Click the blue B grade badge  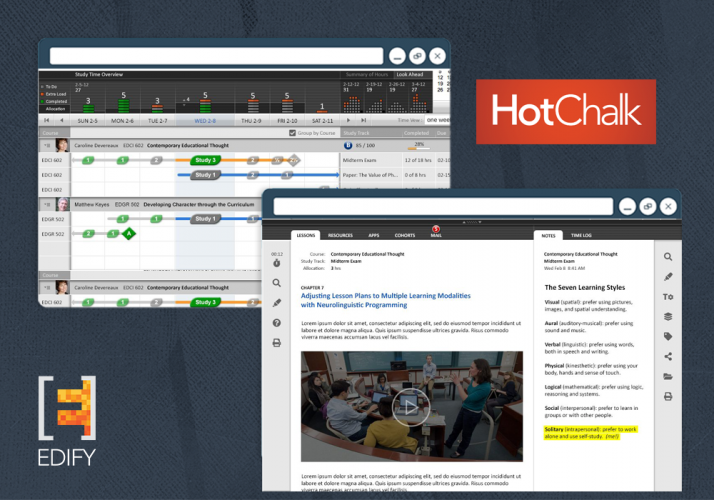pyautogui.click(x=348, y=146)
